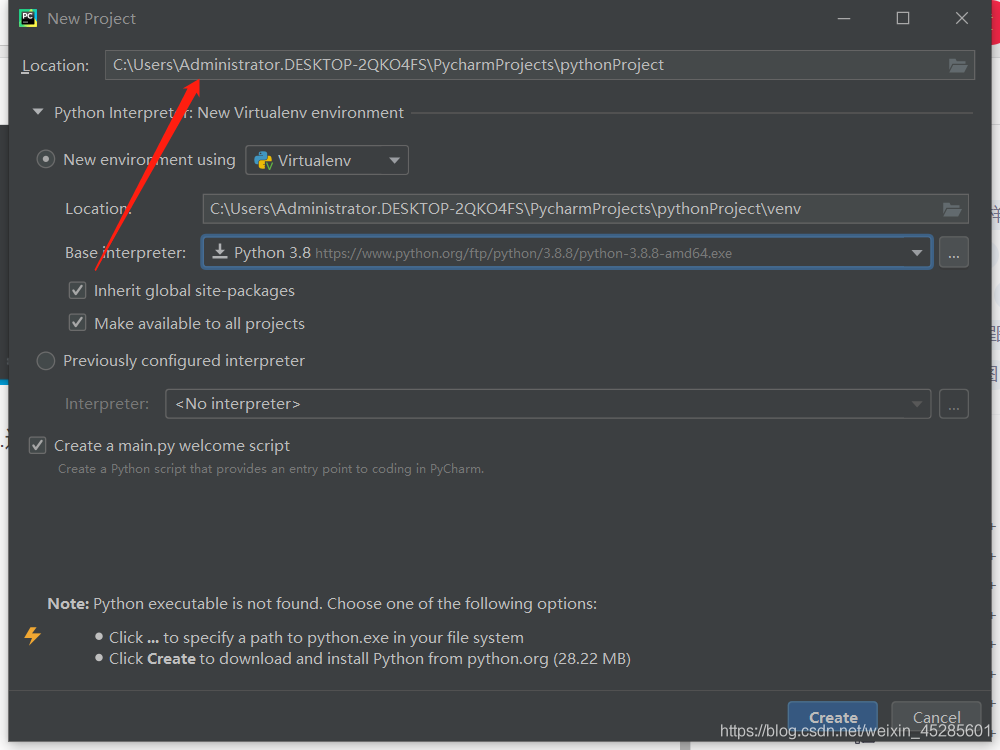
Task: Click 'Click ... to specify a path' line
Action: (316, 638)
